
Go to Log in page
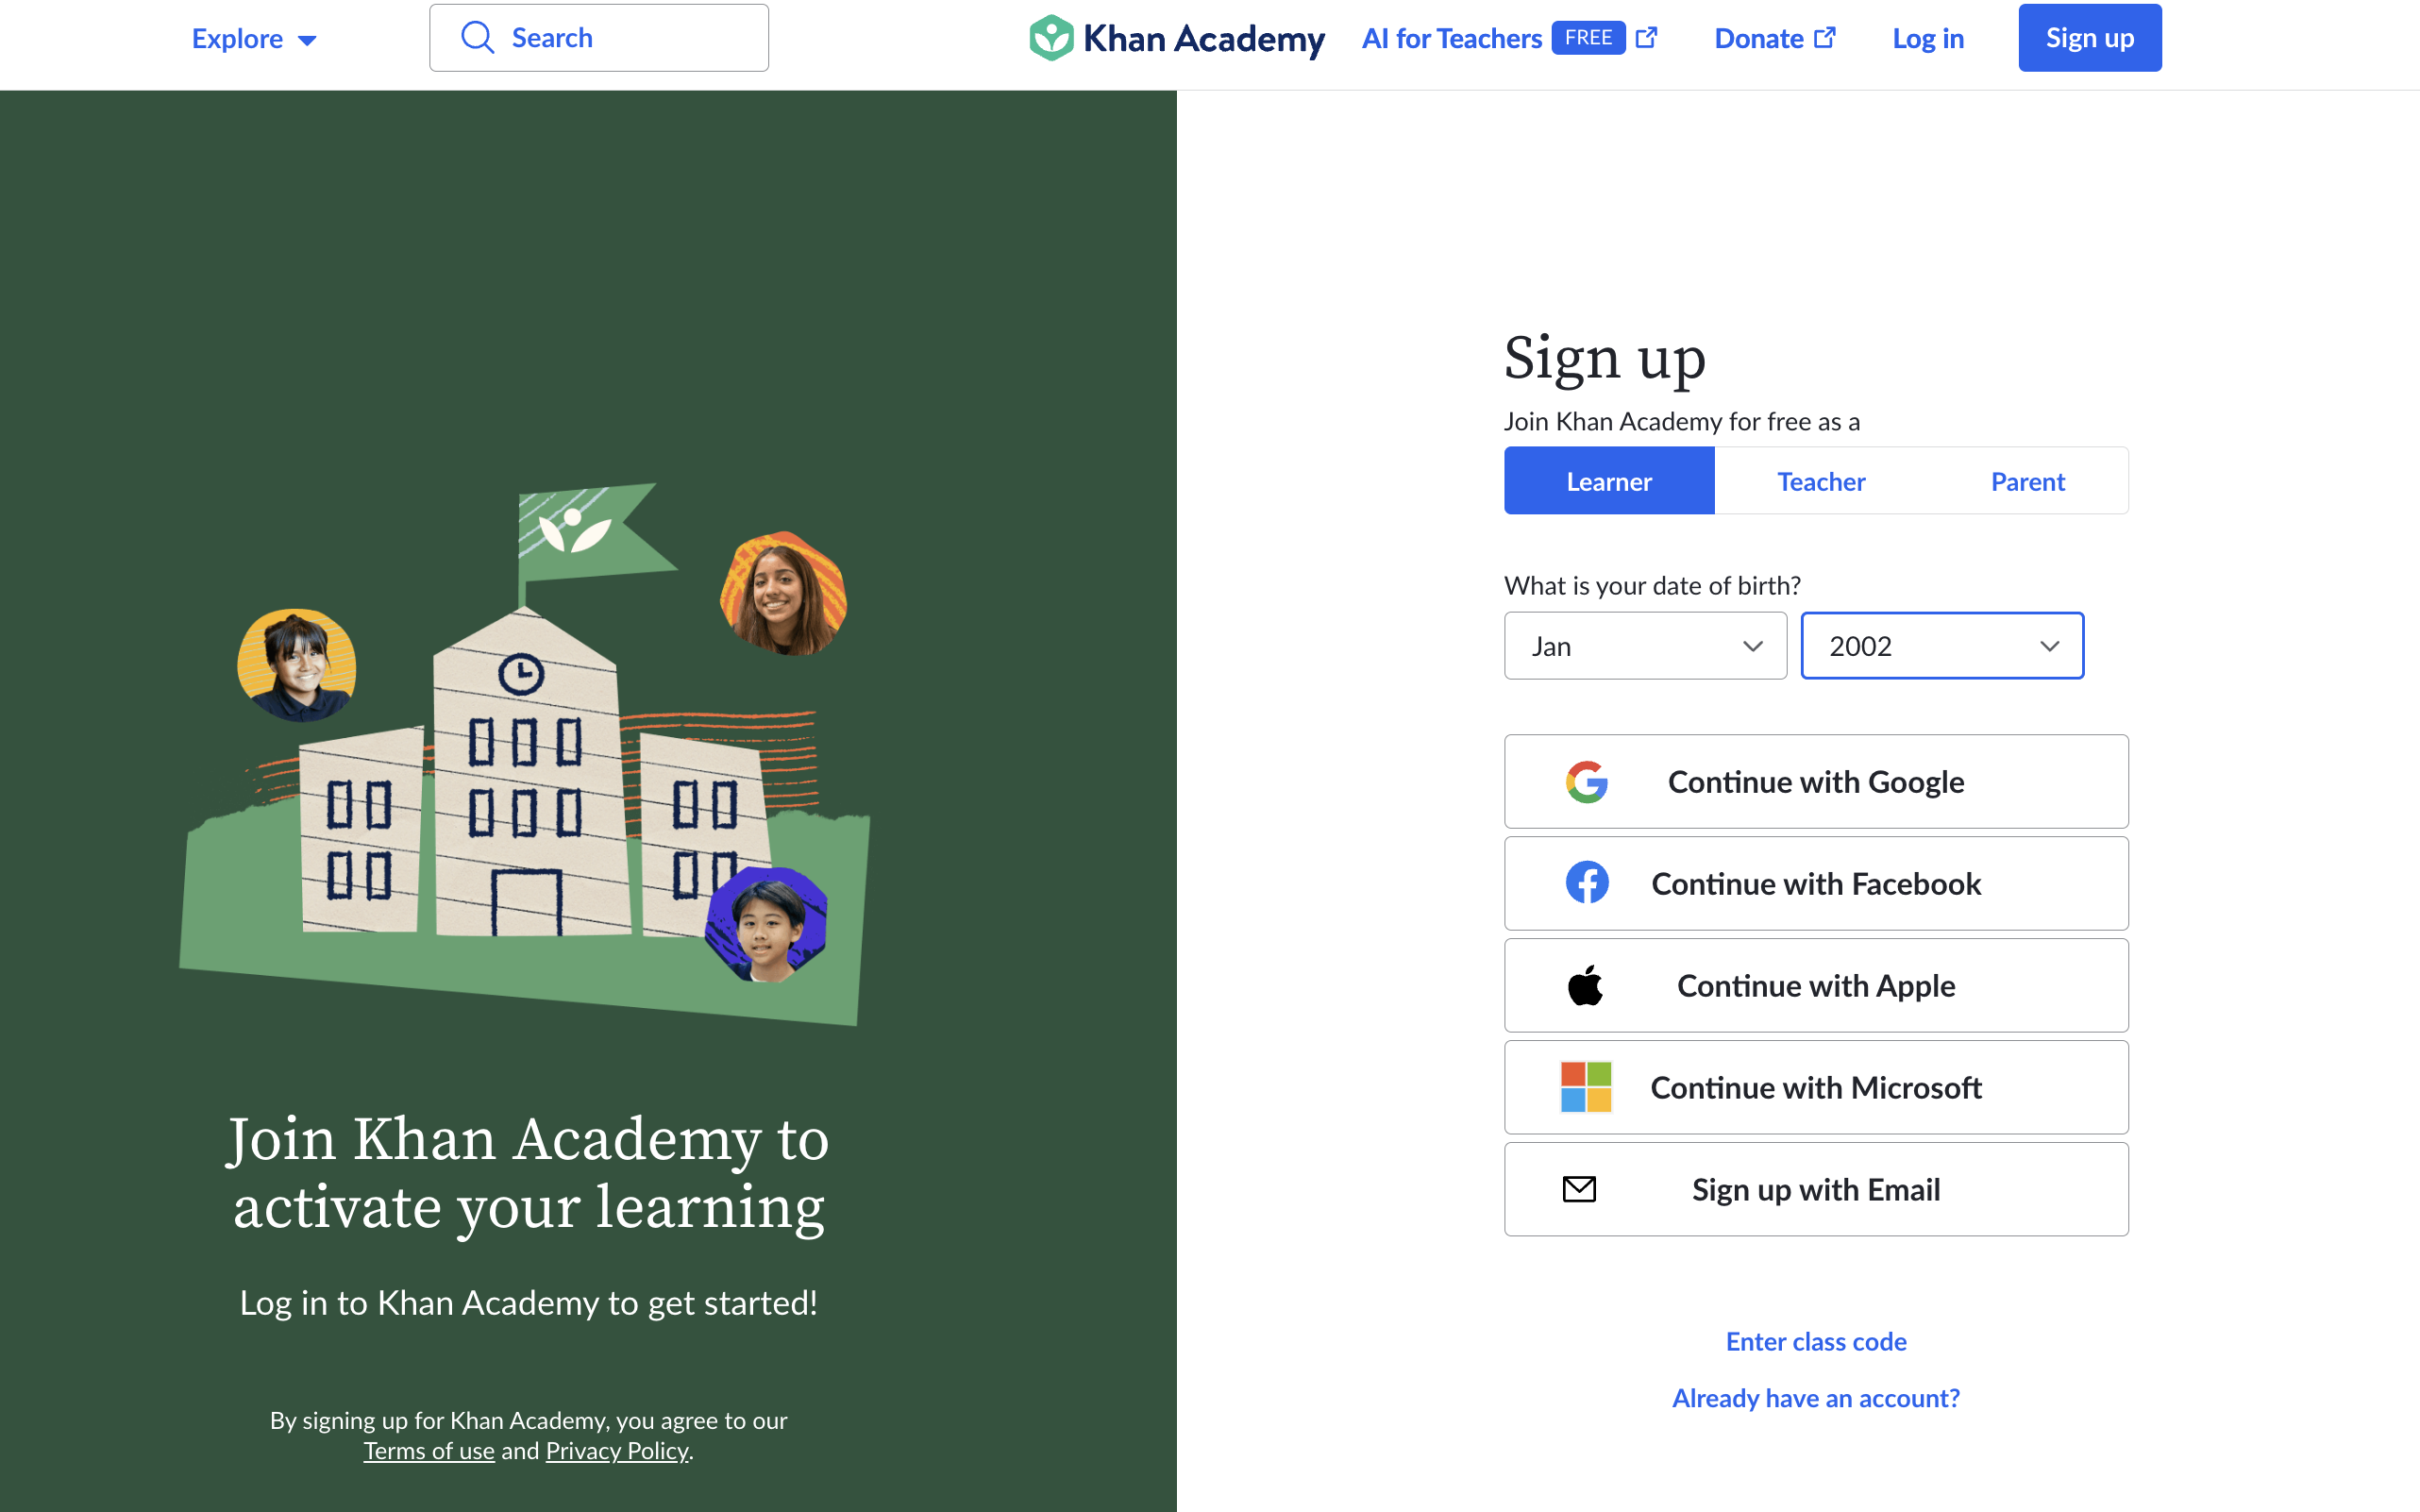(x=1927, y=38)
